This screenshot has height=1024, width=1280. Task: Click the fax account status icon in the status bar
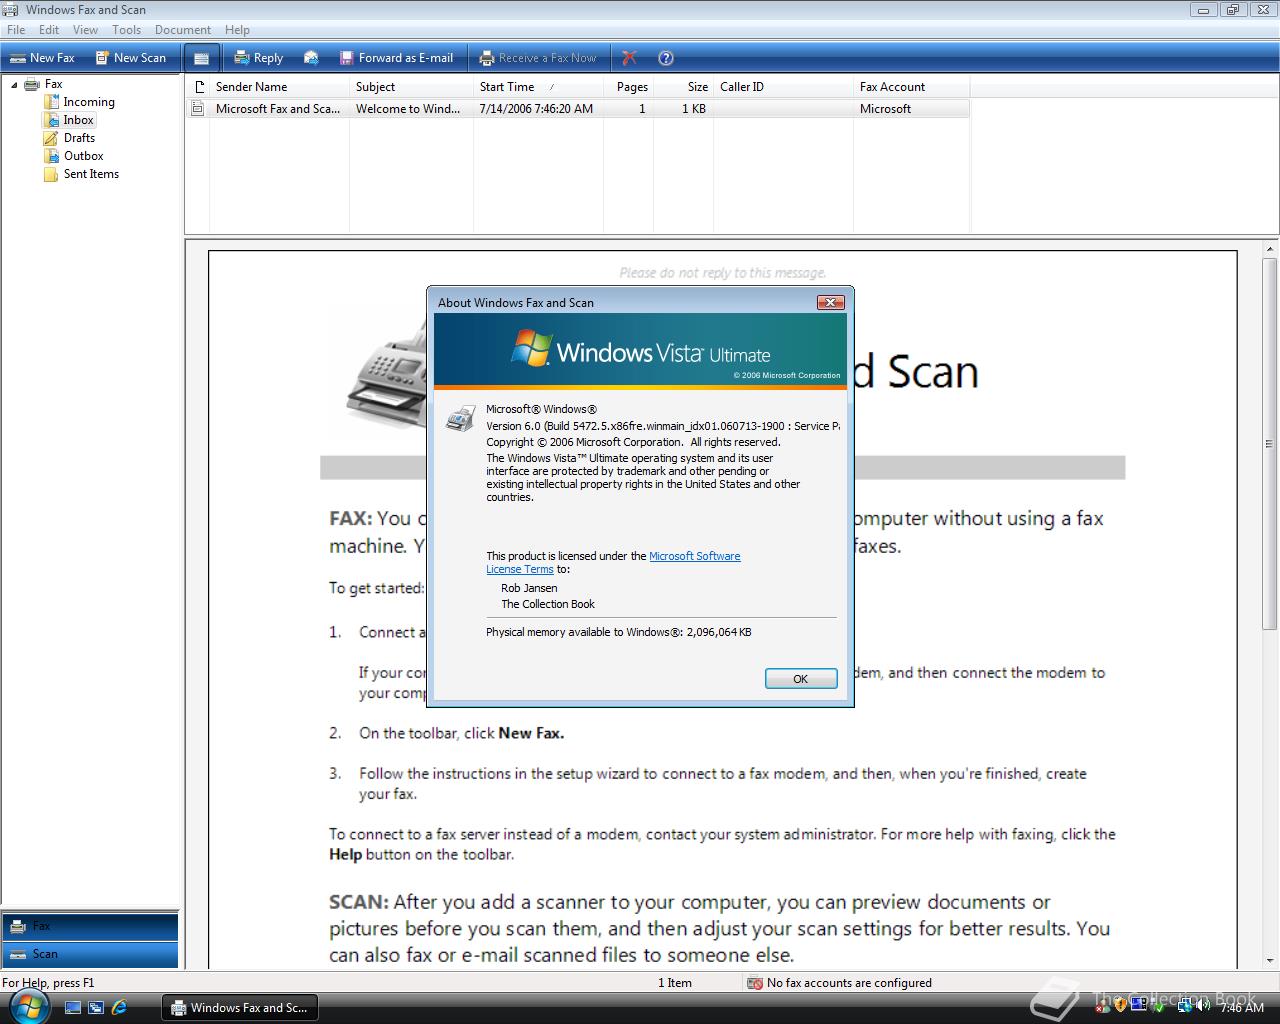755,983
